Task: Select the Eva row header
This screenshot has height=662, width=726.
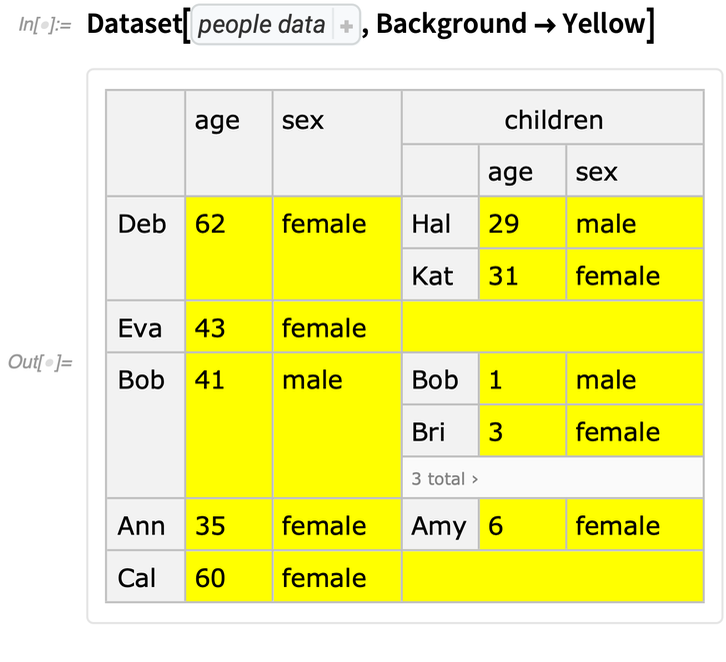Action: [140, 328]
